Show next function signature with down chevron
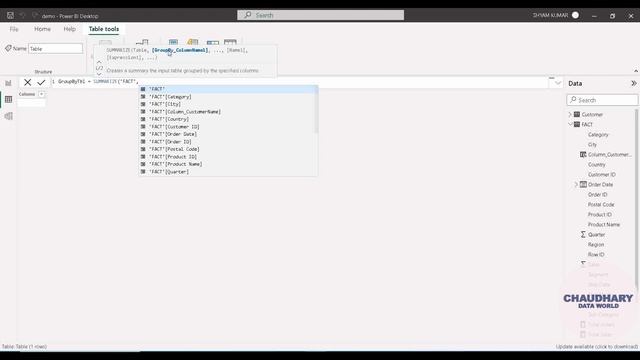Screen dimensions: 640x360 click(99, 74)
